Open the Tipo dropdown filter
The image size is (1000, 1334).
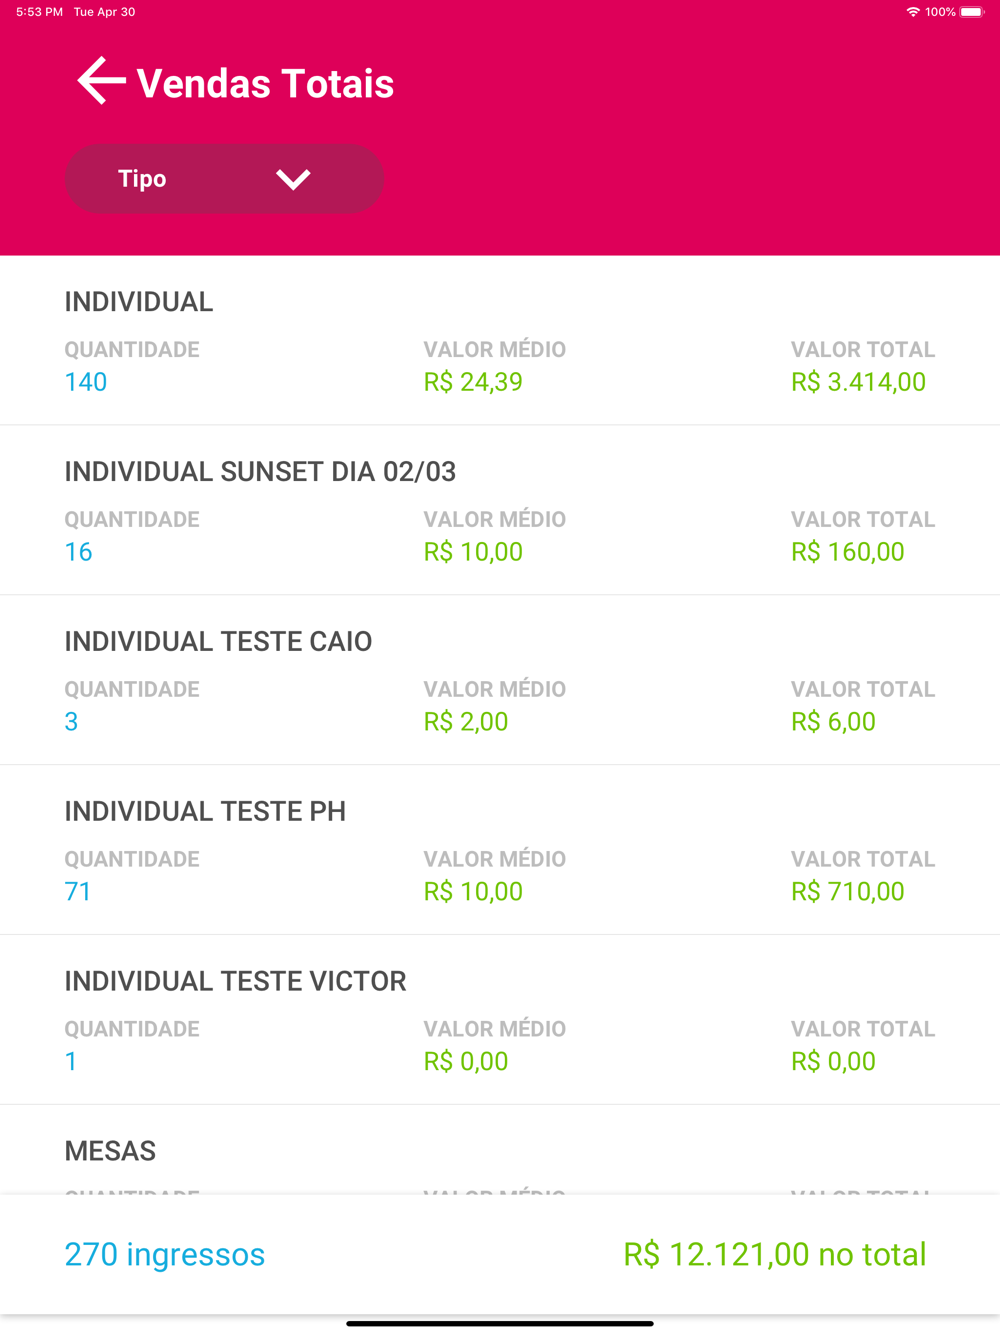point(224,179)
